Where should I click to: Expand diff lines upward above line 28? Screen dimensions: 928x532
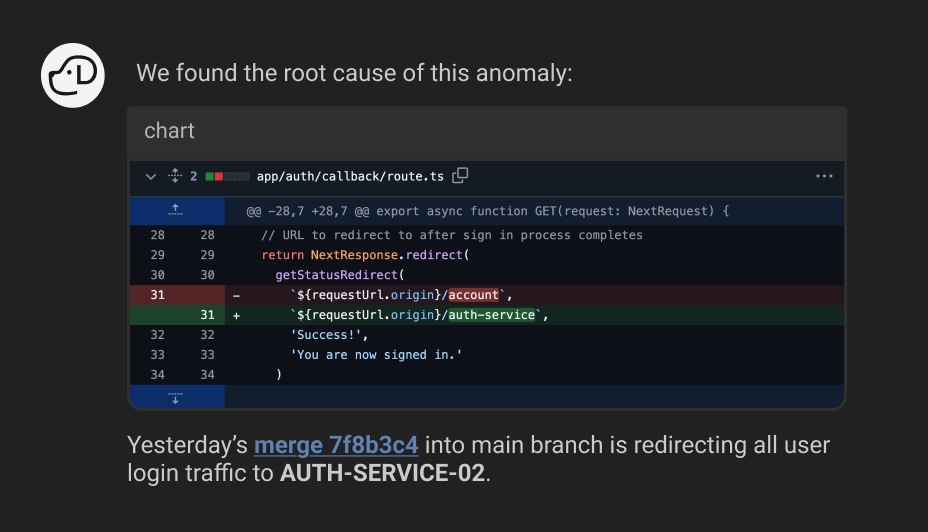tap(176, 210)
